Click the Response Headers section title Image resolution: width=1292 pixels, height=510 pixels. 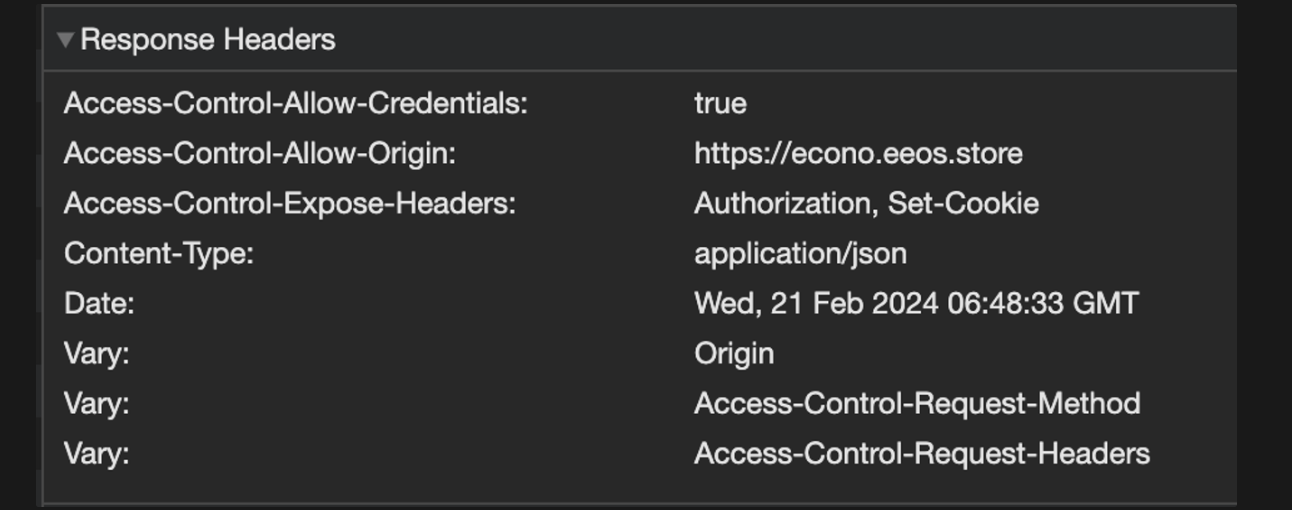[x=208, y=40]
